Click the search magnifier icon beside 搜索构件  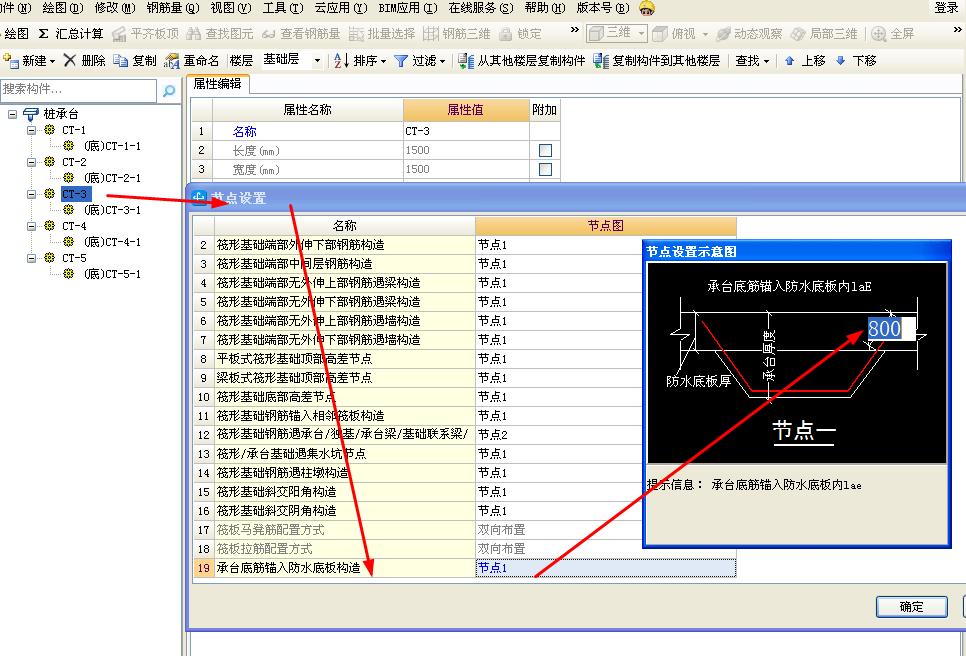pos(169,91)
